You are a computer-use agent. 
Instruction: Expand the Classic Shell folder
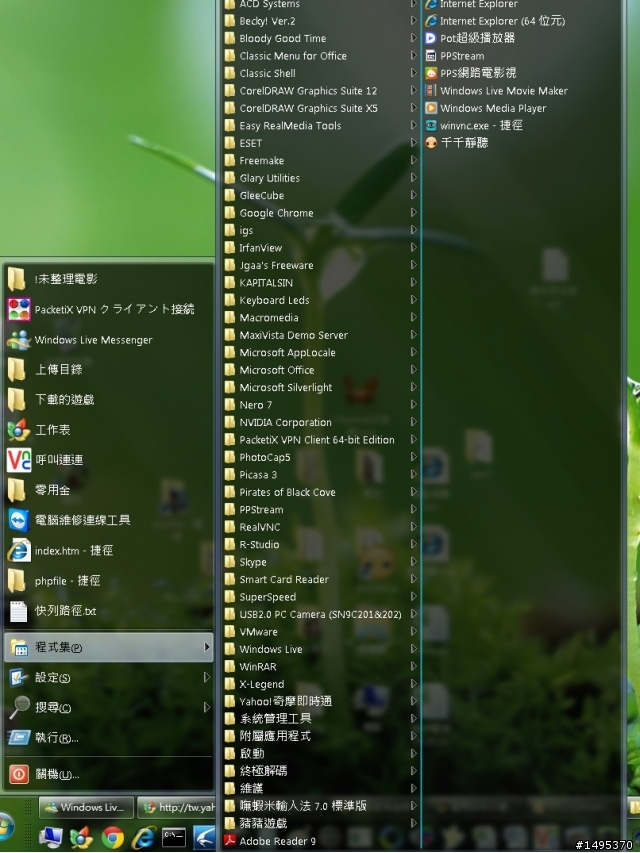click(x=321, y=73)
